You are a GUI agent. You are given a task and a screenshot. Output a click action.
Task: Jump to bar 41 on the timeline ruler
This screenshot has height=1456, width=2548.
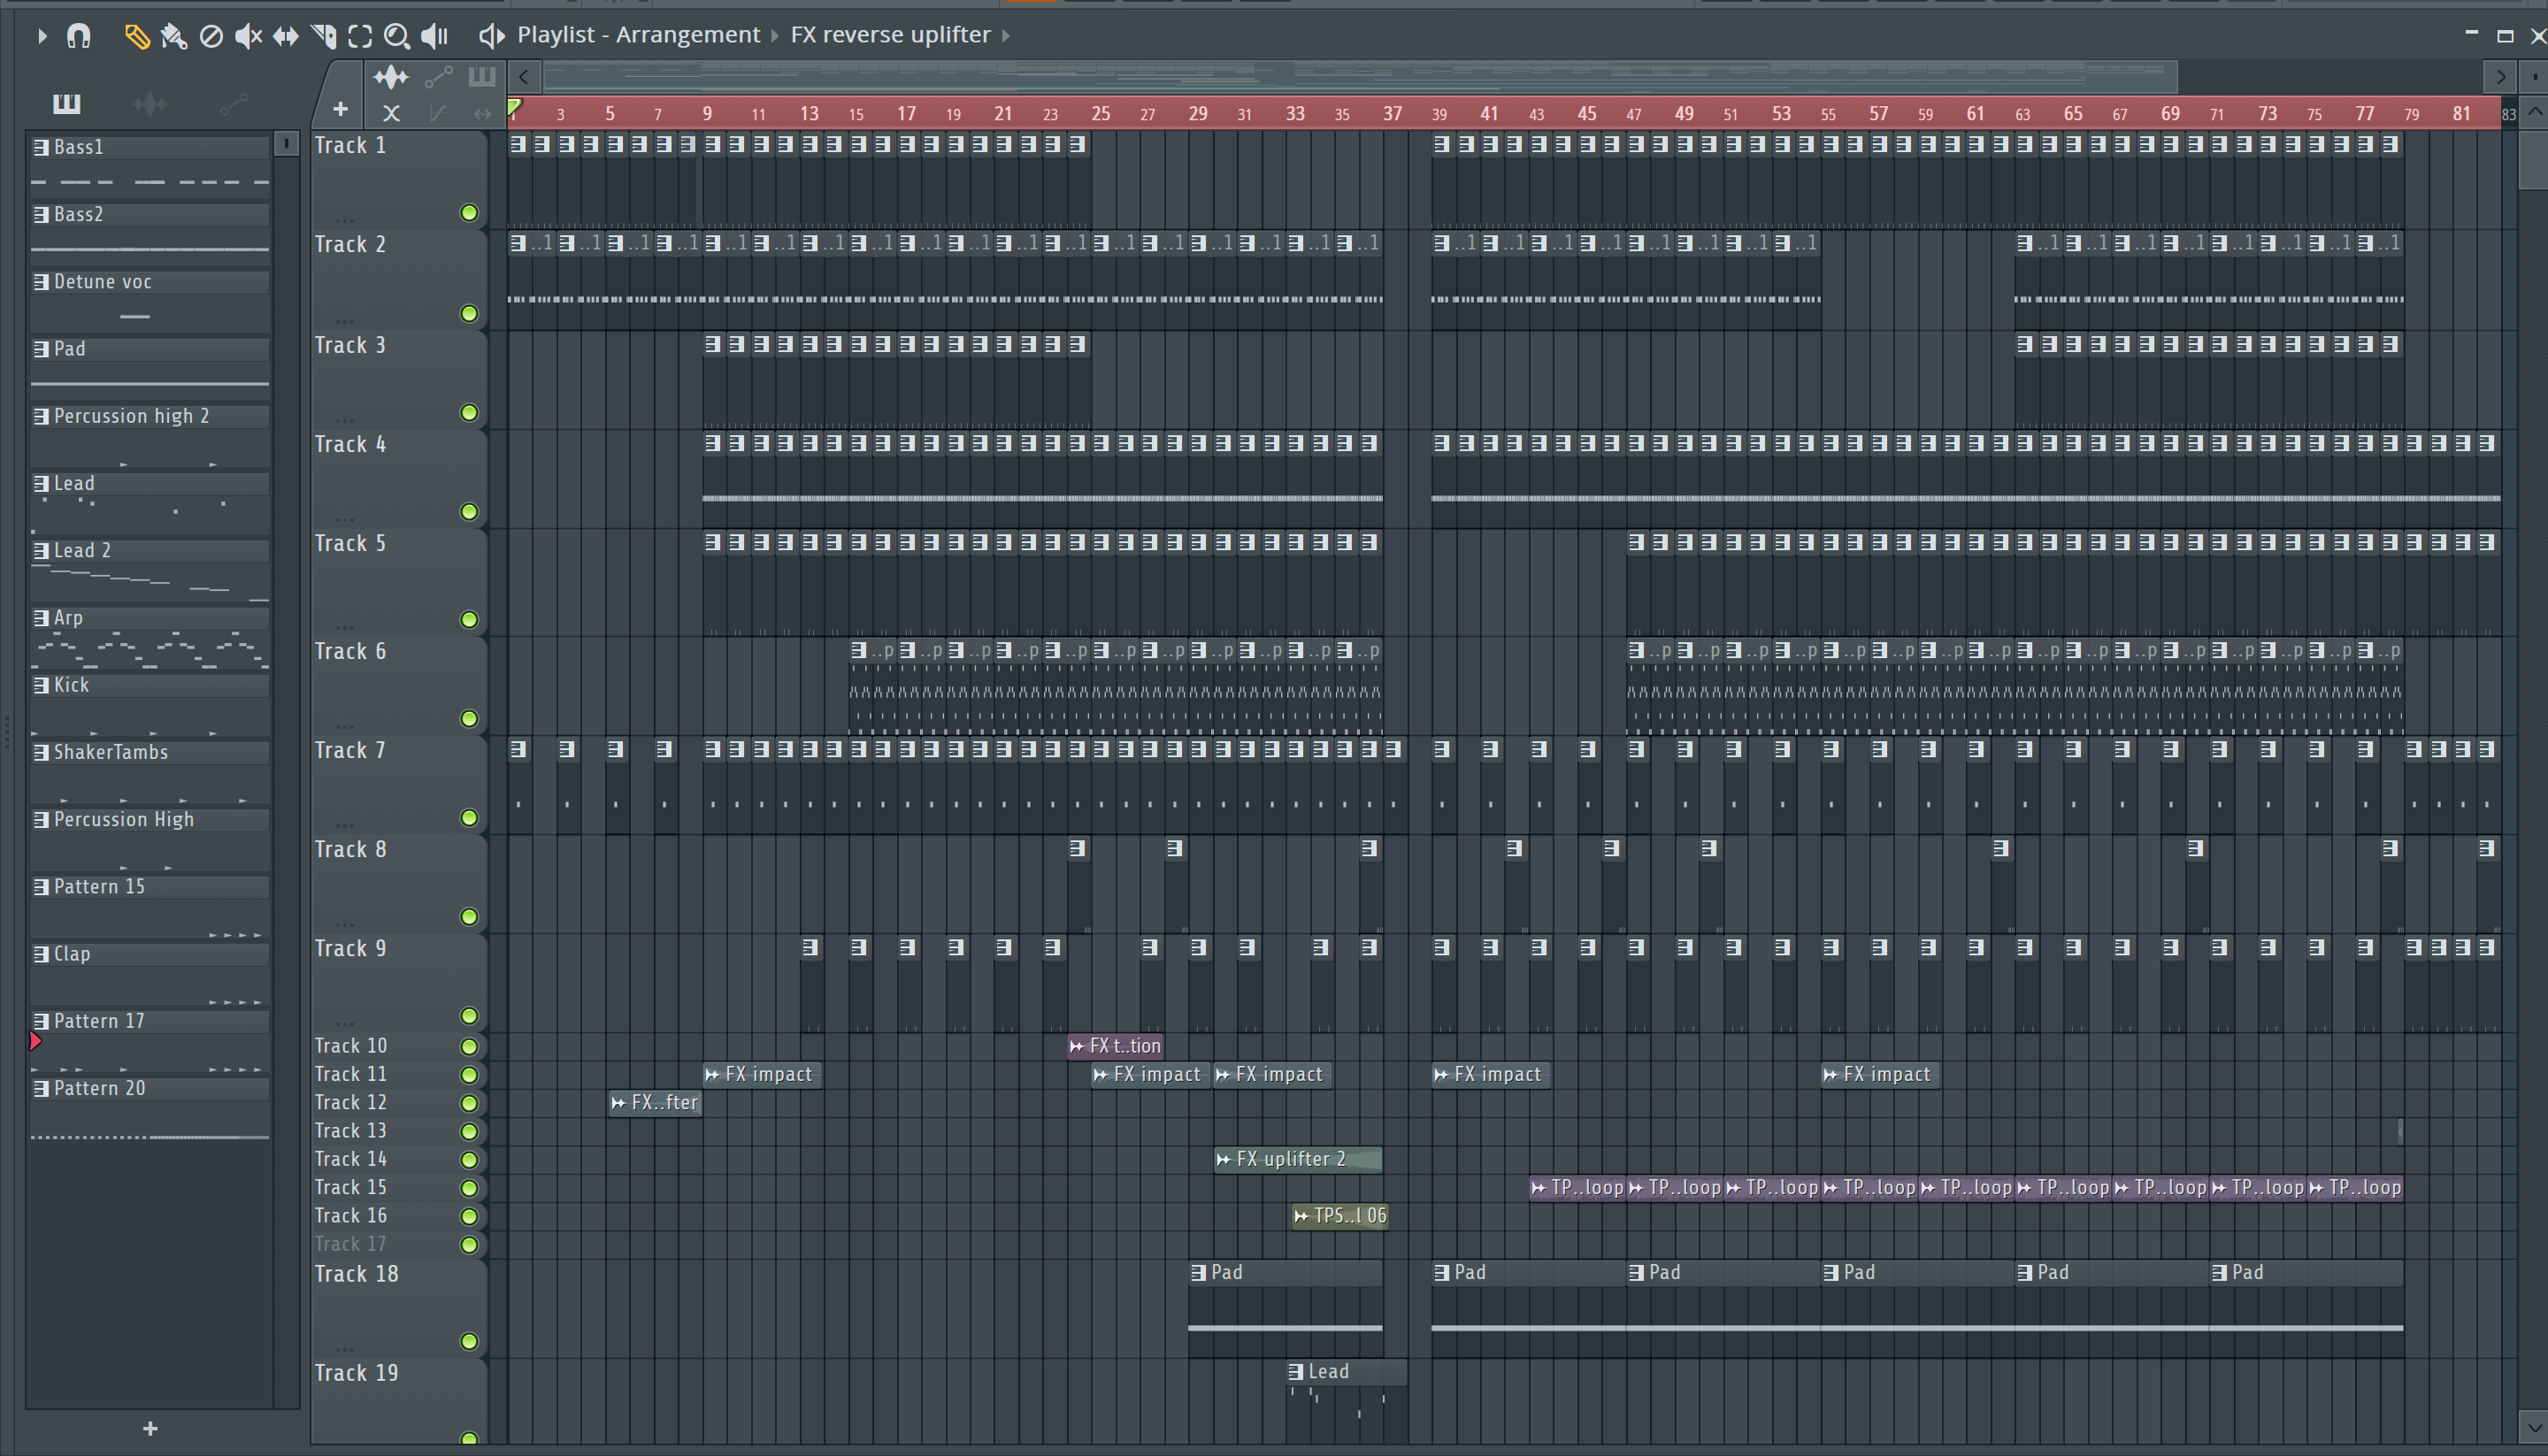(x=1489, y=114)
